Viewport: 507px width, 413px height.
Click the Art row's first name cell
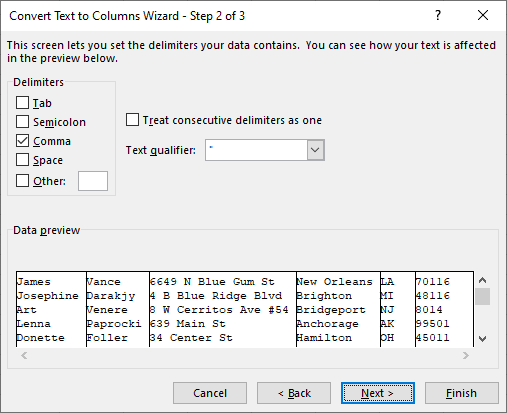[x=27, y=310]
